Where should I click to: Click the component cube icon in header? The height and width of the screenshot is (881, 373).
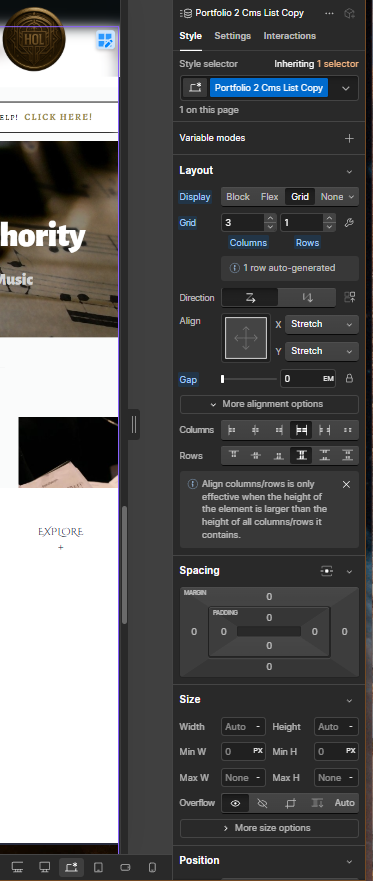[x=349, y=13]
